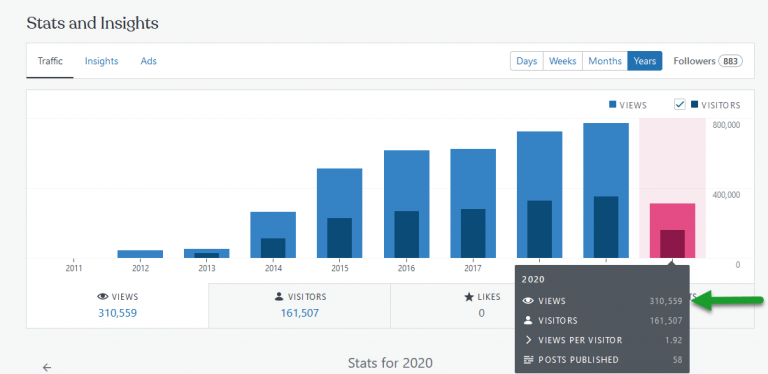Click the eye icon in 2020 tooltip

coord(528,301)
